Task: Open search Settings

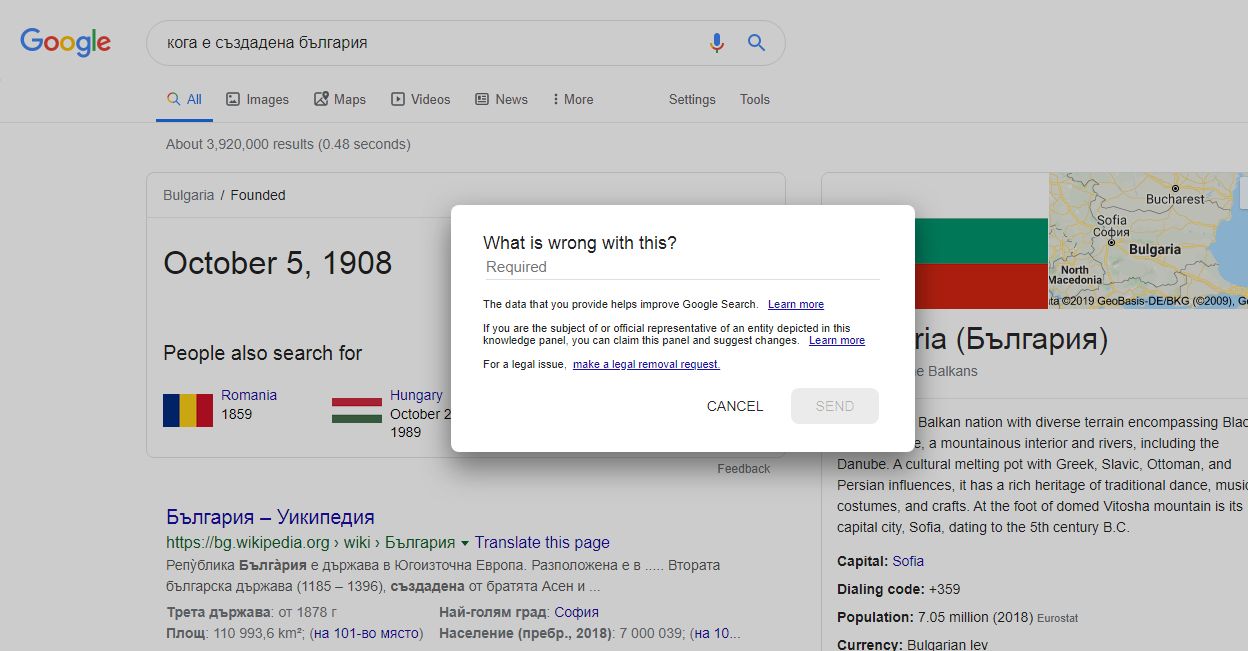Action: [x=692, y=99]
